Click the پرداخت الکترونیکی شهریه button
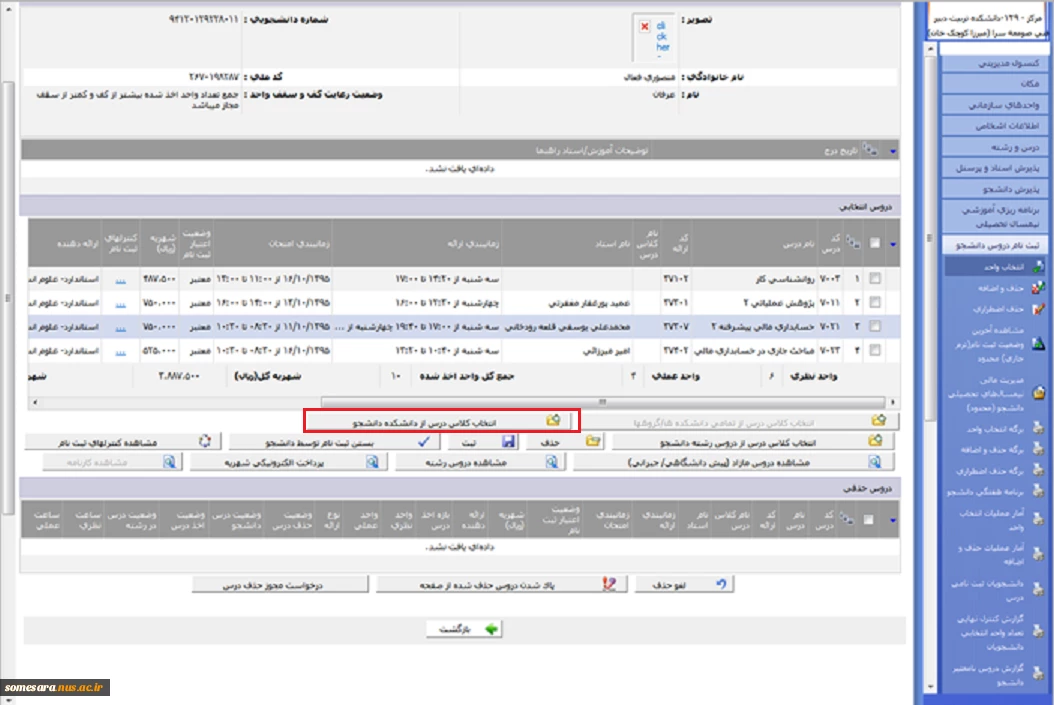 288,462
